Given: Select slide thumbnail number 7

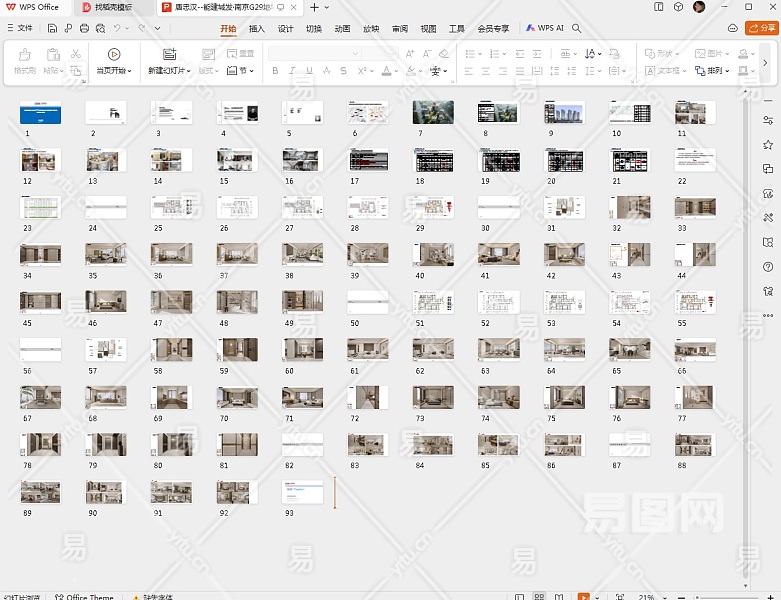Looking at the screenshot, I should pyautogui.click(x=433, y=112).
